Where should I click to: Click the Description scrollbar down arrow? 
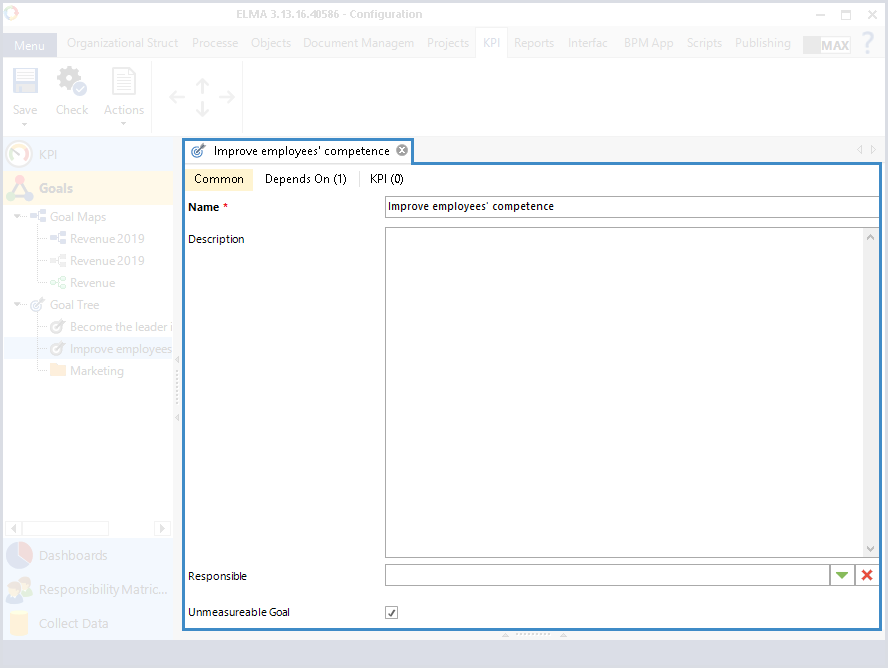click(x=870, y=549)
